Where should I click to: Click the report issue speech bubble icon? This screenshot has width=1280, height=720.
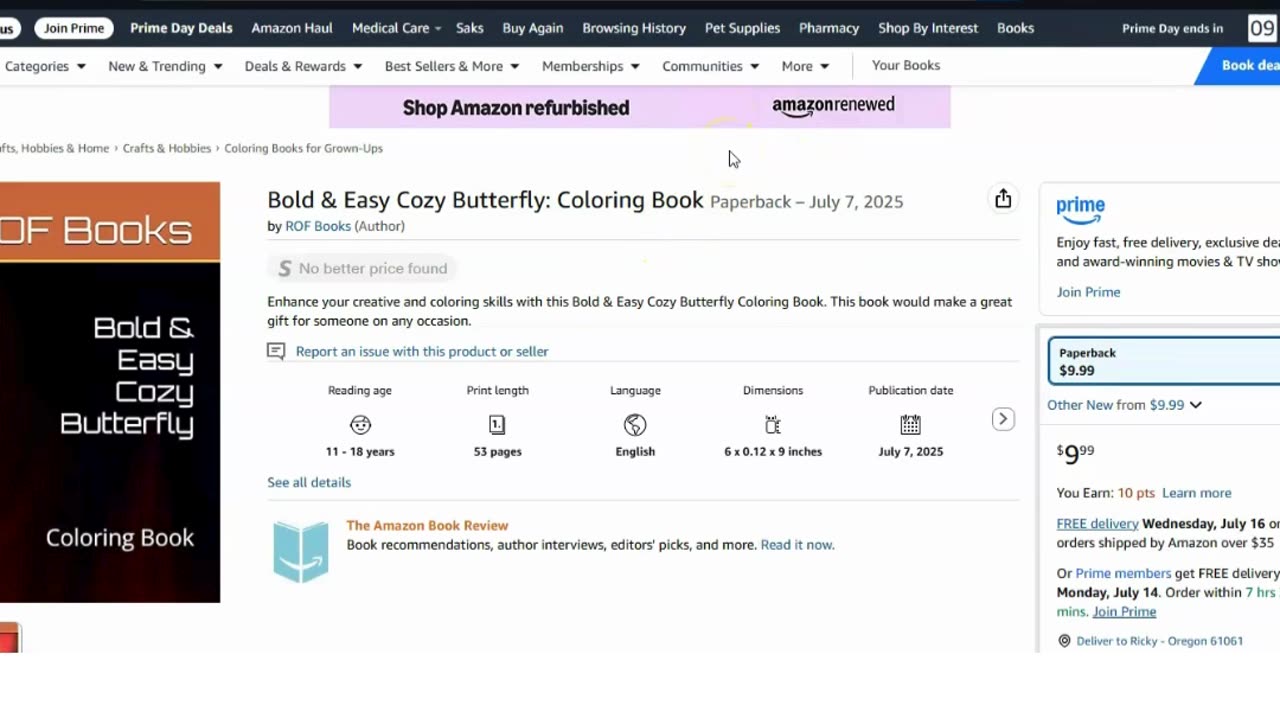[276, 351]
